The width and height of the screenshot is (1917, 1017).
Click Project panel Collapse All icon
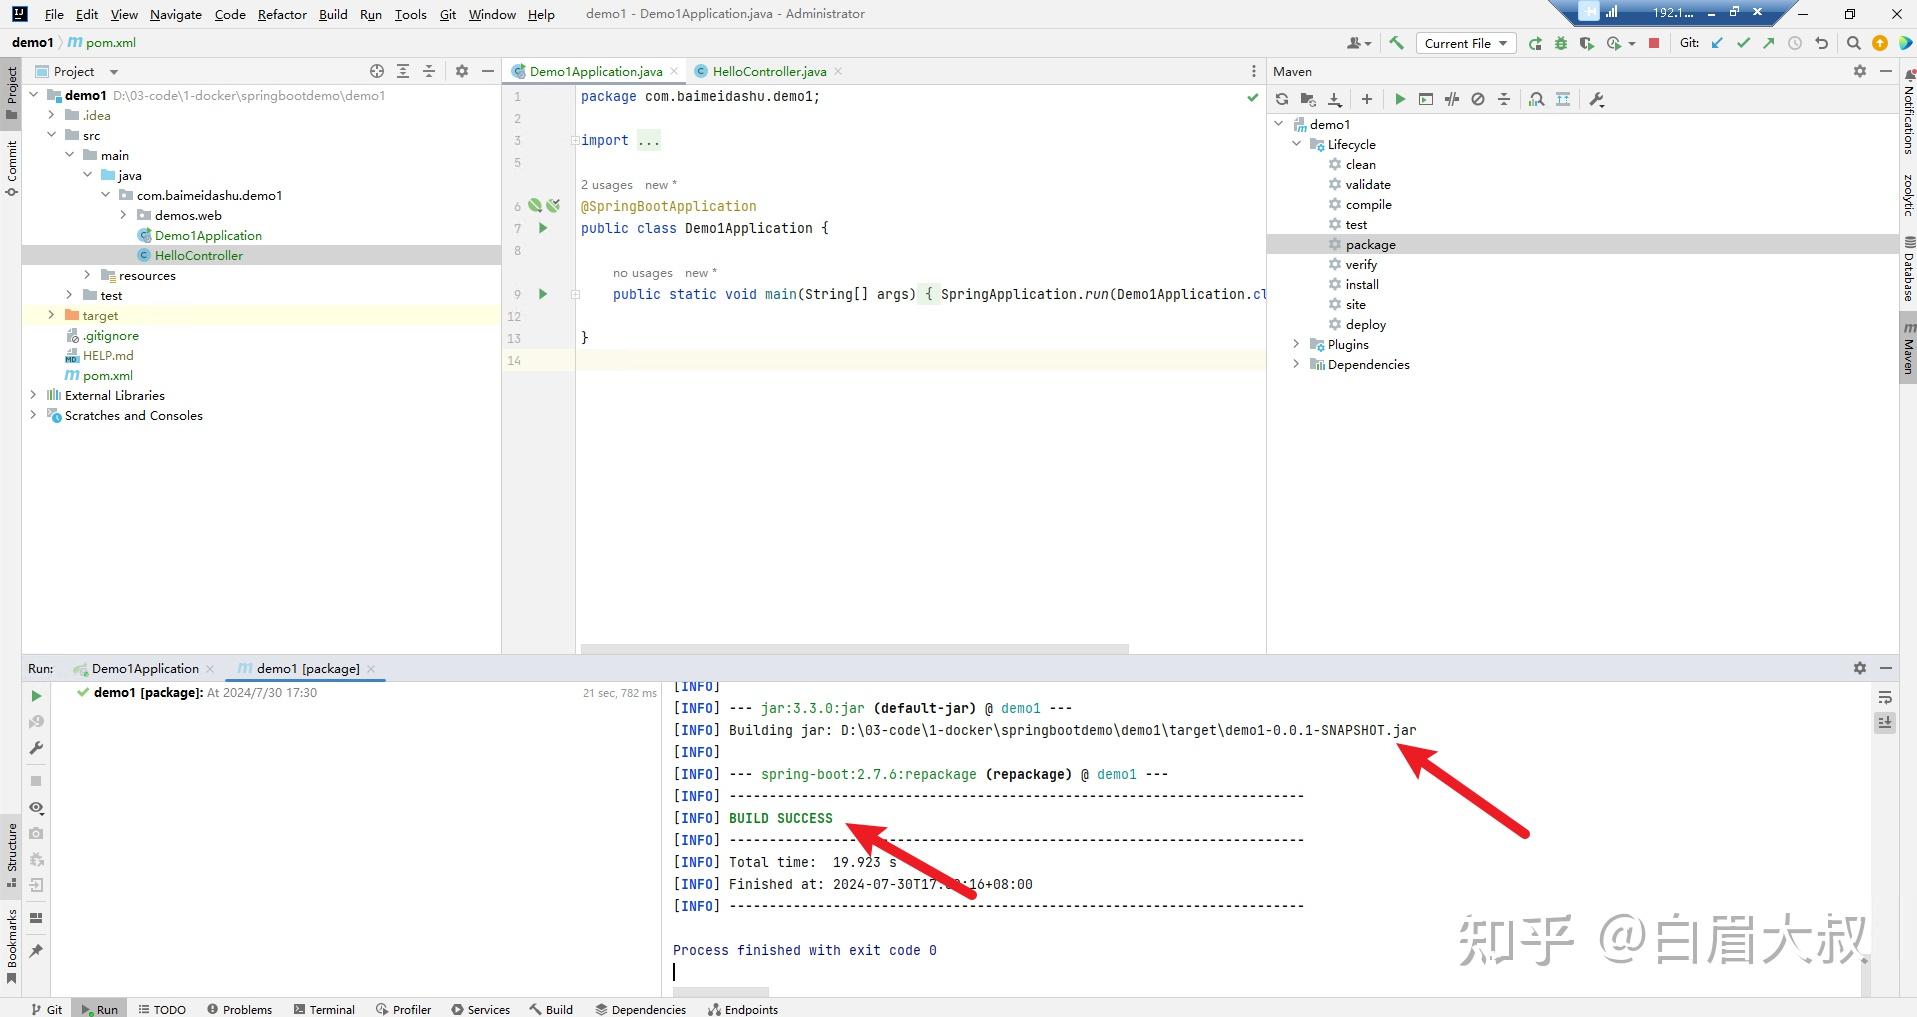[429, 71]
